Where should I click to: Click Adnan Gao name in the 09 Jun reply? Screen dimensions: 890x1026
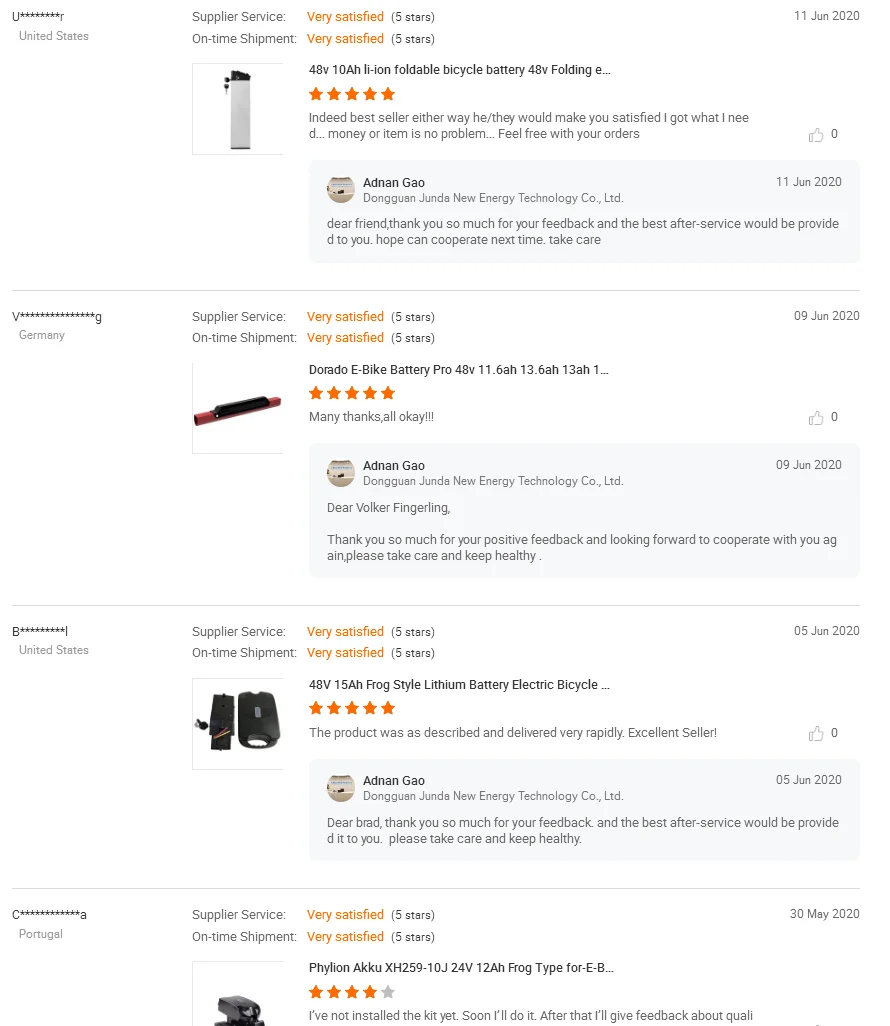[394, 466]
